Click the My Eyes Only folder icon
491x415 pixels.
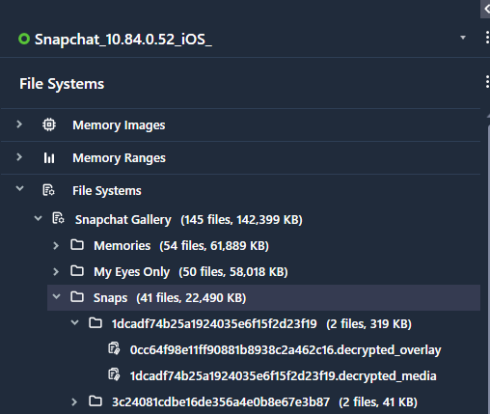pos(77,271)
